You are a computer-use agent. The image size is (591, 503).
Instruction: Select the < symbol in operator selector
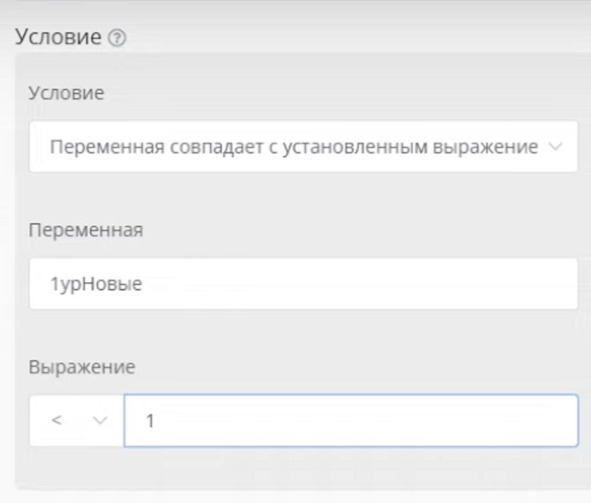point(57,420)
